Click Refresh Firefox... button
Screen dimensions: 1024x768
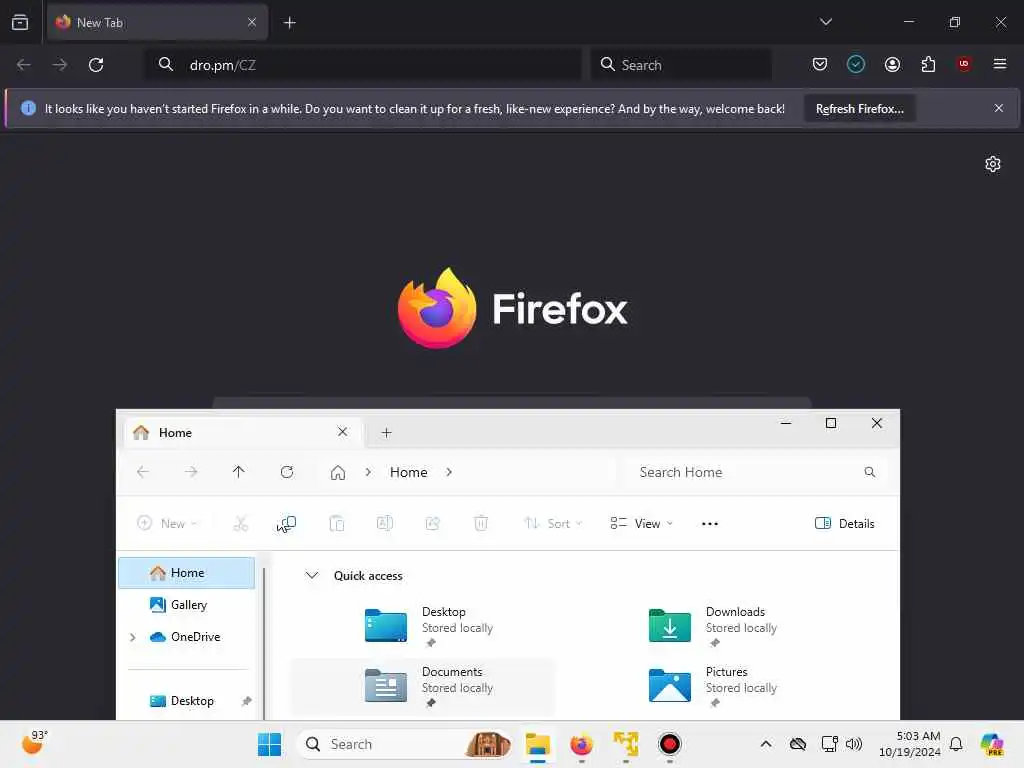(x=859, y=109)
